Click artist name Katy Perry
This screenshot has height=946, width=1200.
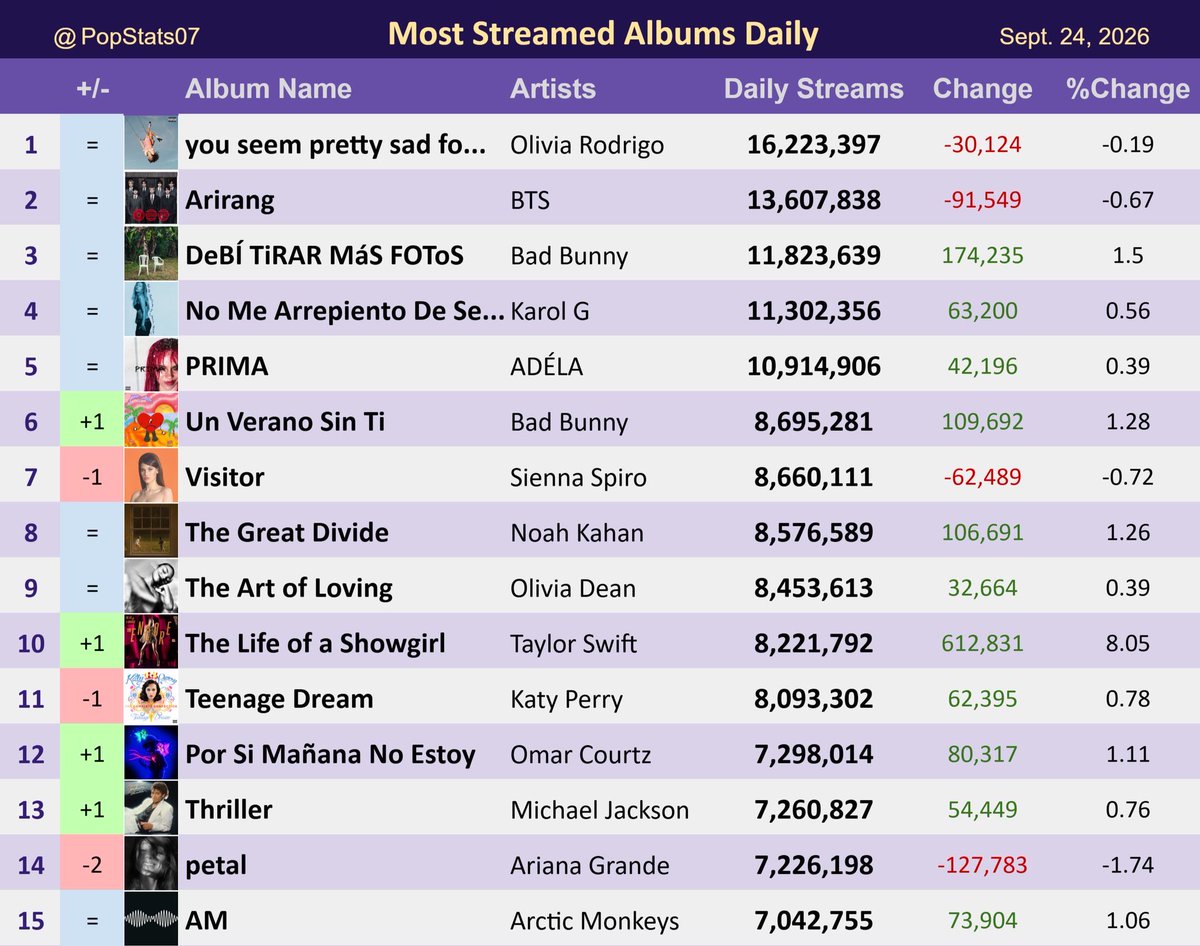tap(566, 700)
